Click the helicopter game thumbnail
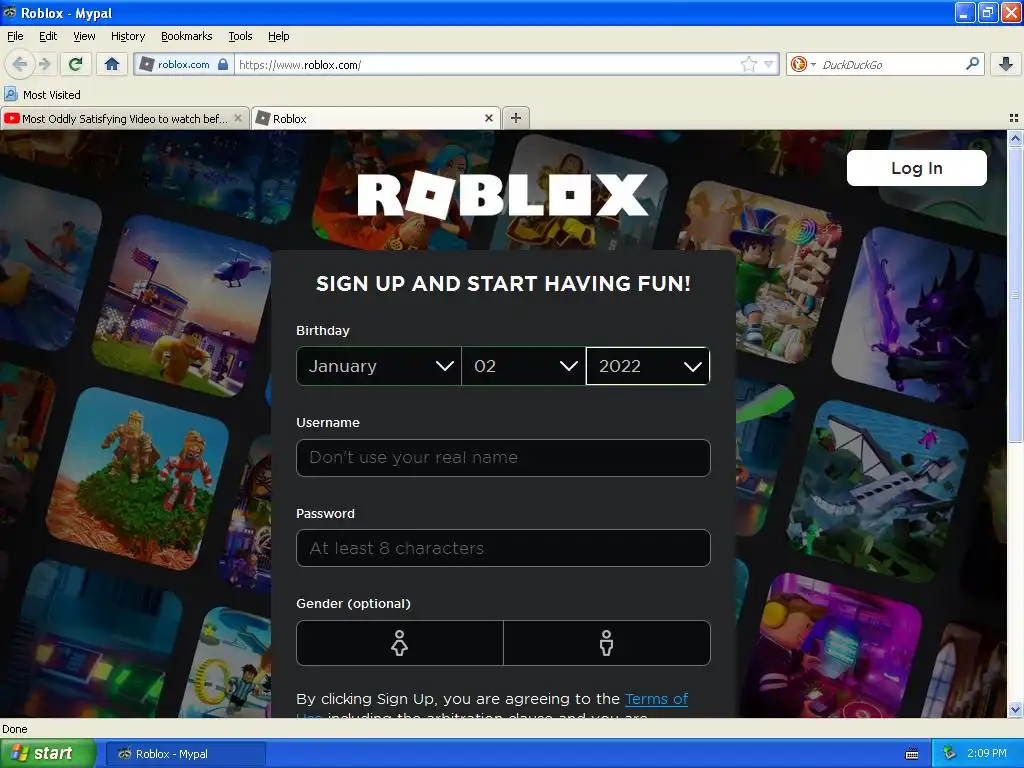The width and height of the screenshot is (1024, 768). click(182, 306)
